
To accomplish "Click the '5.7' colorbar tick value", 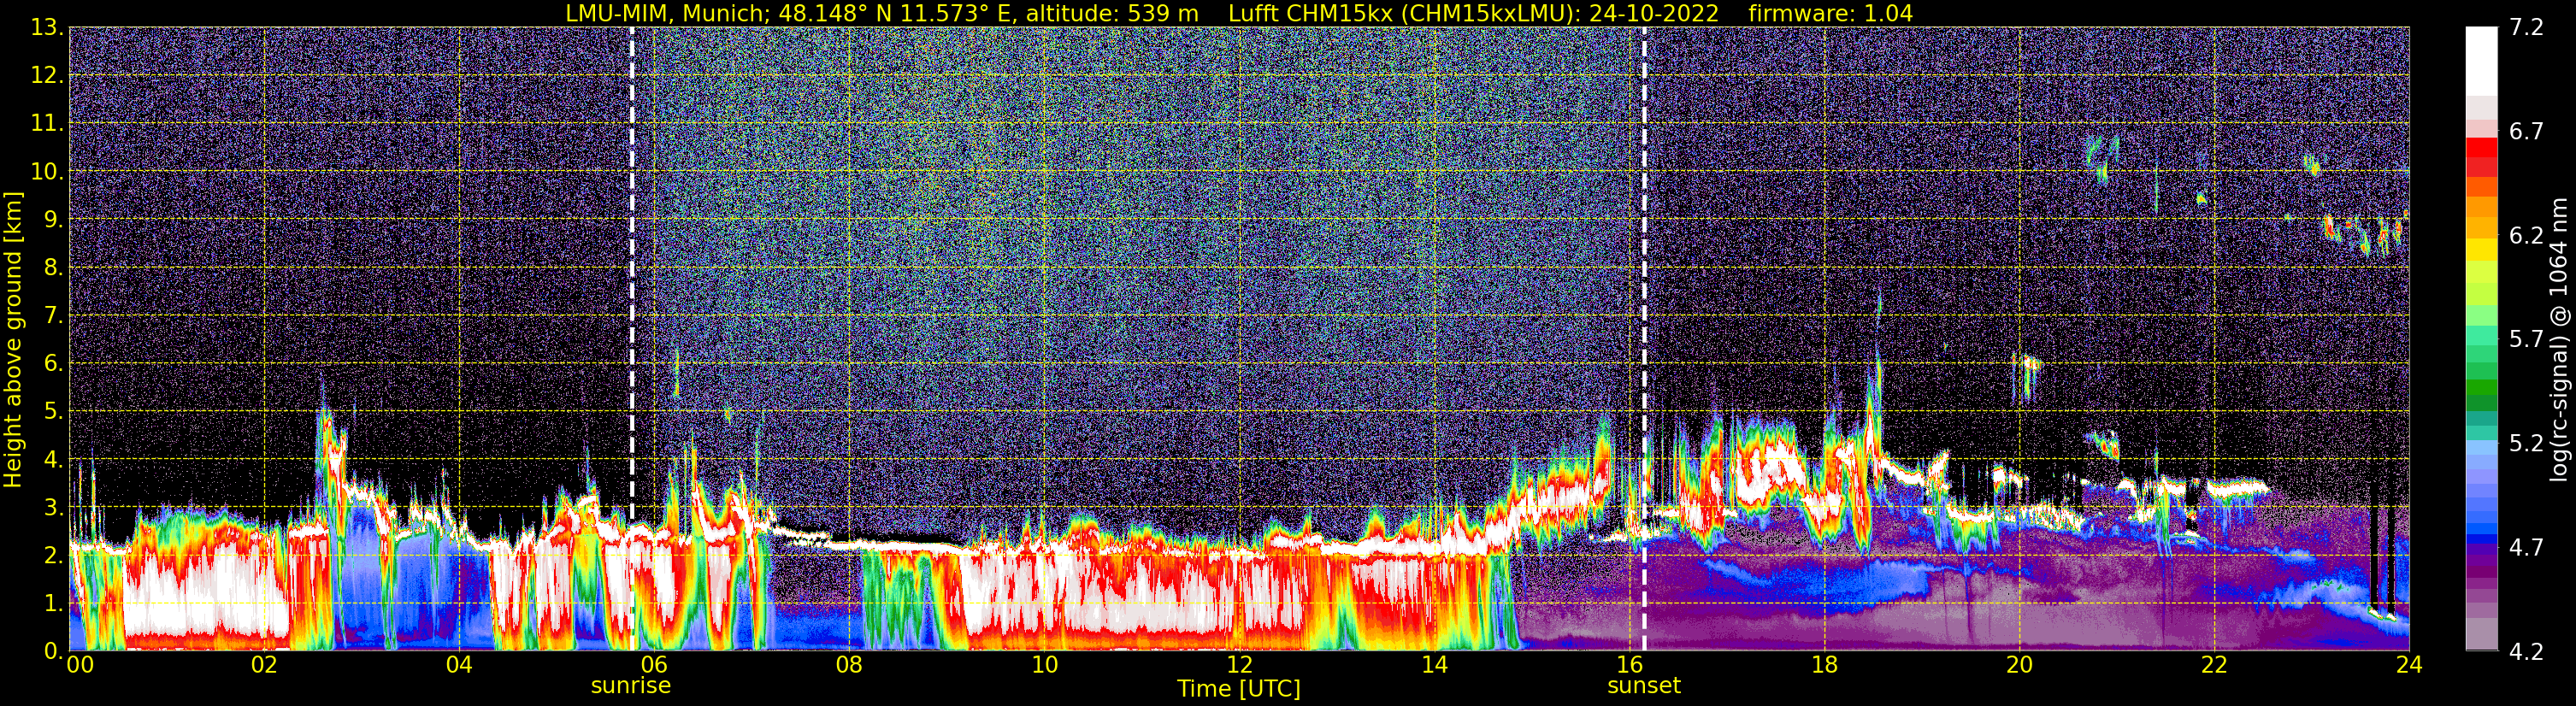I will point(2526,339).
